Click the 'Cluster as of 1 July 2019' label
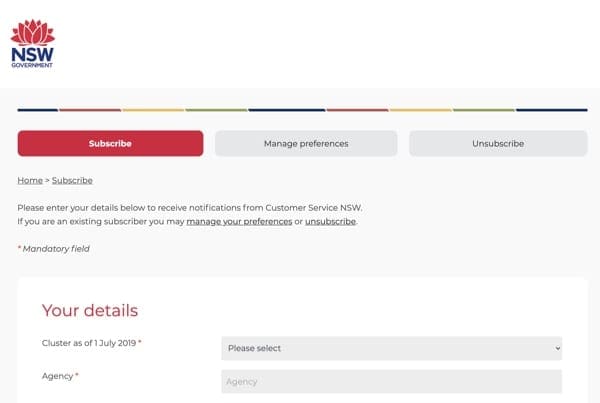The width and height of the screenshot is (600, 403). coord(91,343)
